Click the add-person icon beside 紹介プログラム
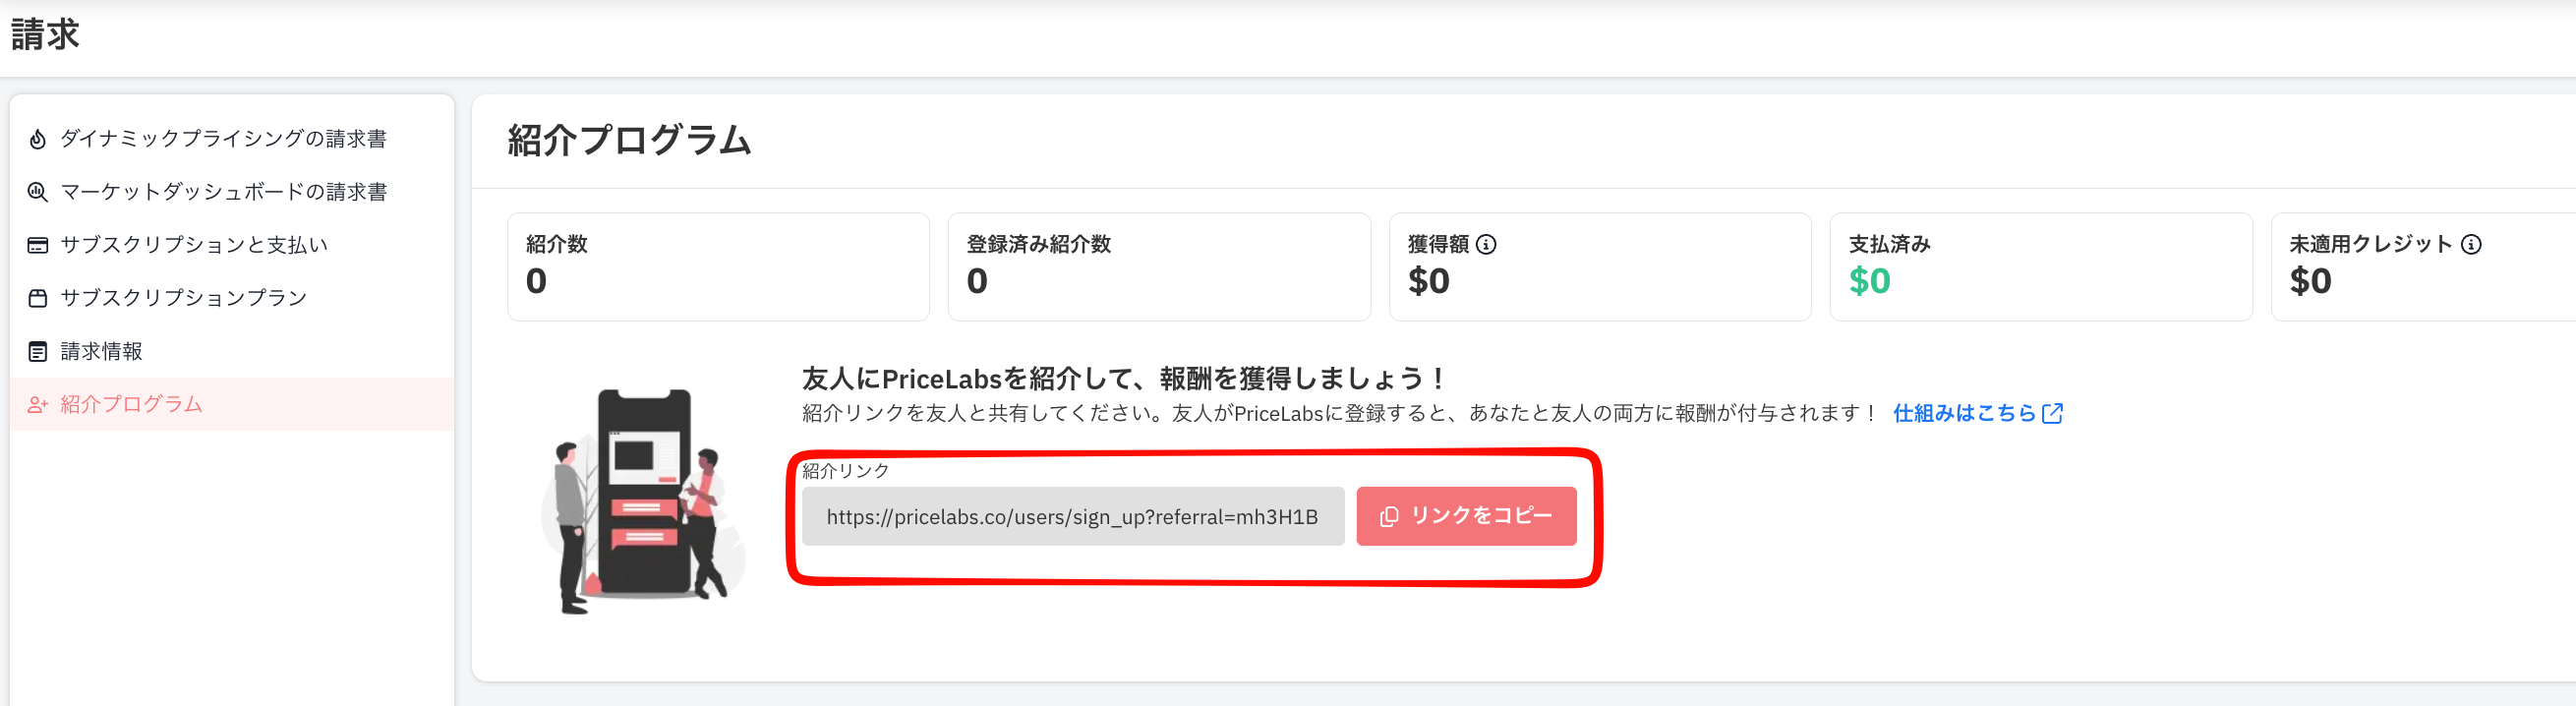The height and width of the screenshot is (706, 2576). coord(37,405)
